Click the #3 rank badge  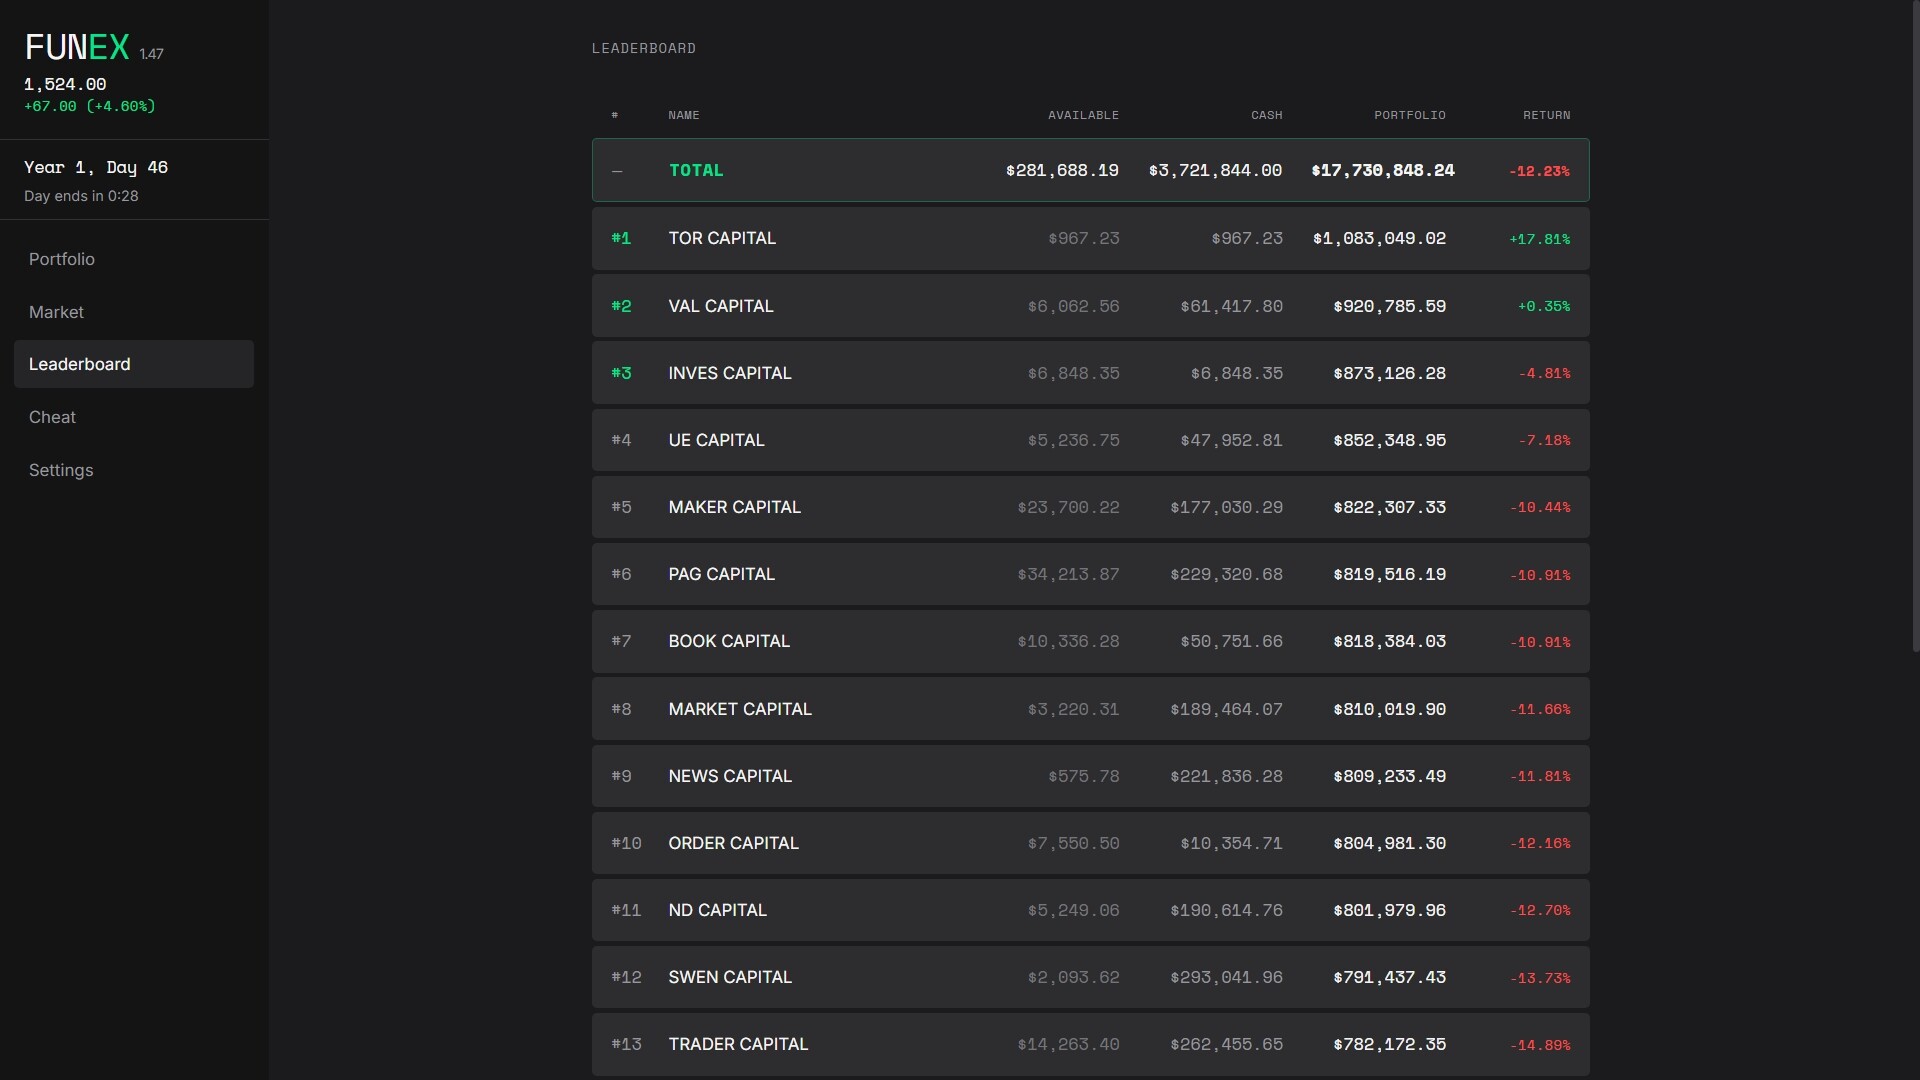(x=621, y=373)
